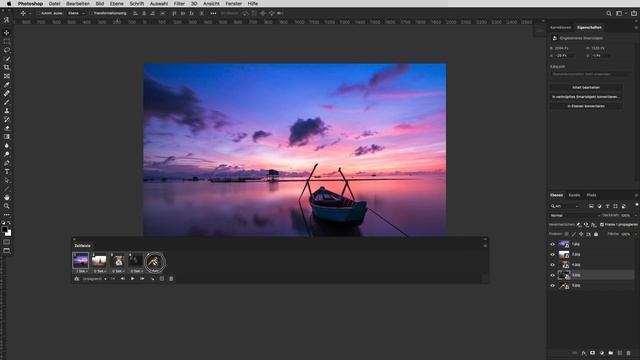
Task: Select the Lasso tool
Action: click(7, 50)
